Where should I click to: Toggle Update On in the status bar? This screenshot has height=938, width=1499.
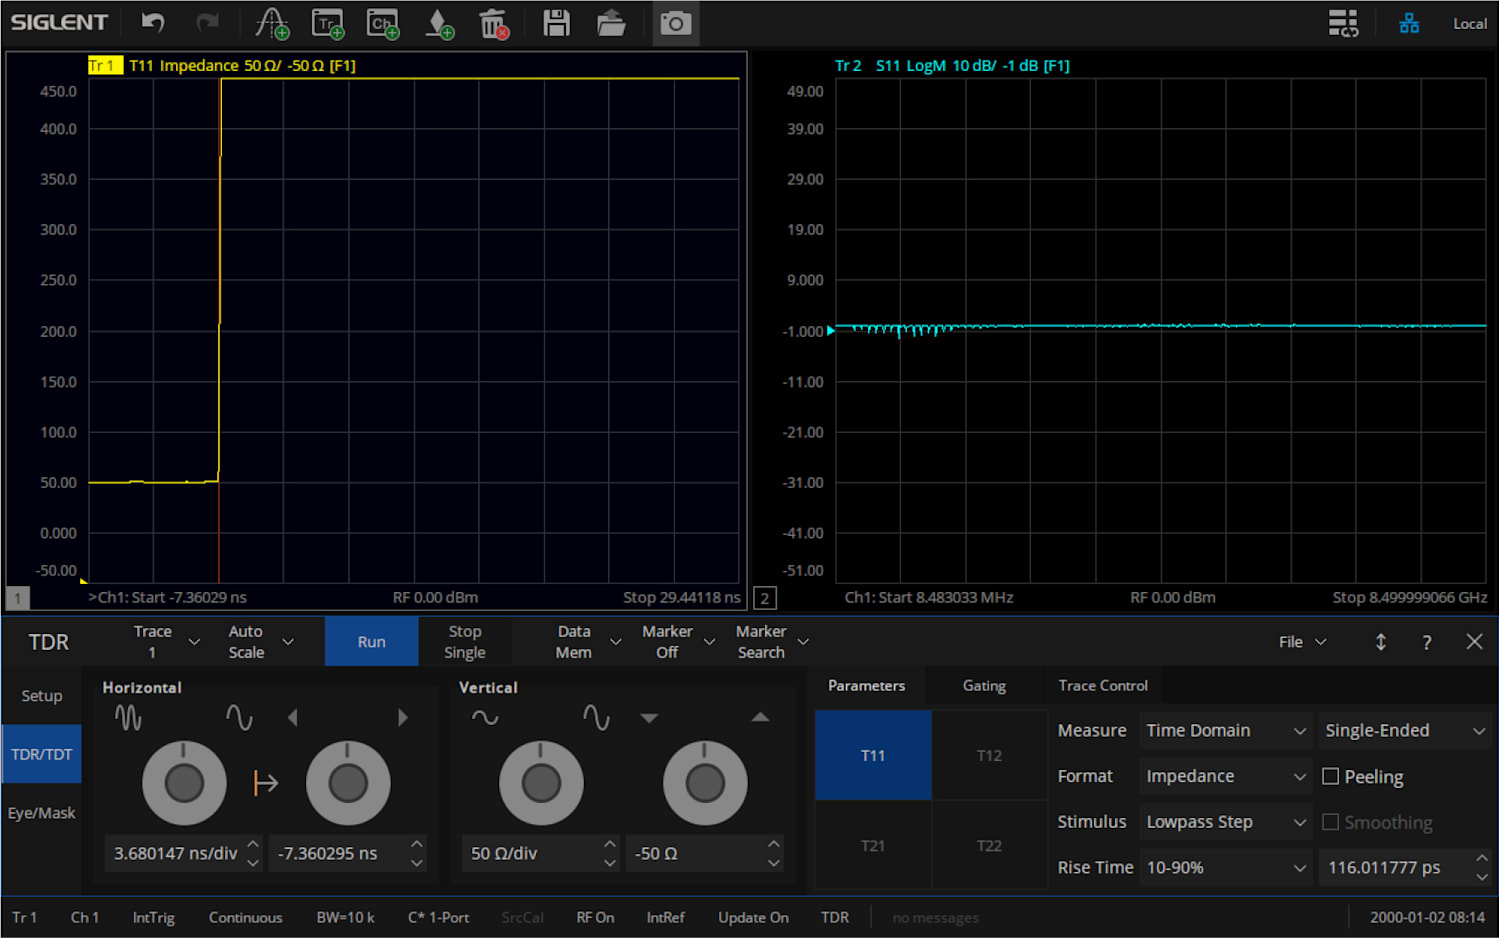[753, 917]
